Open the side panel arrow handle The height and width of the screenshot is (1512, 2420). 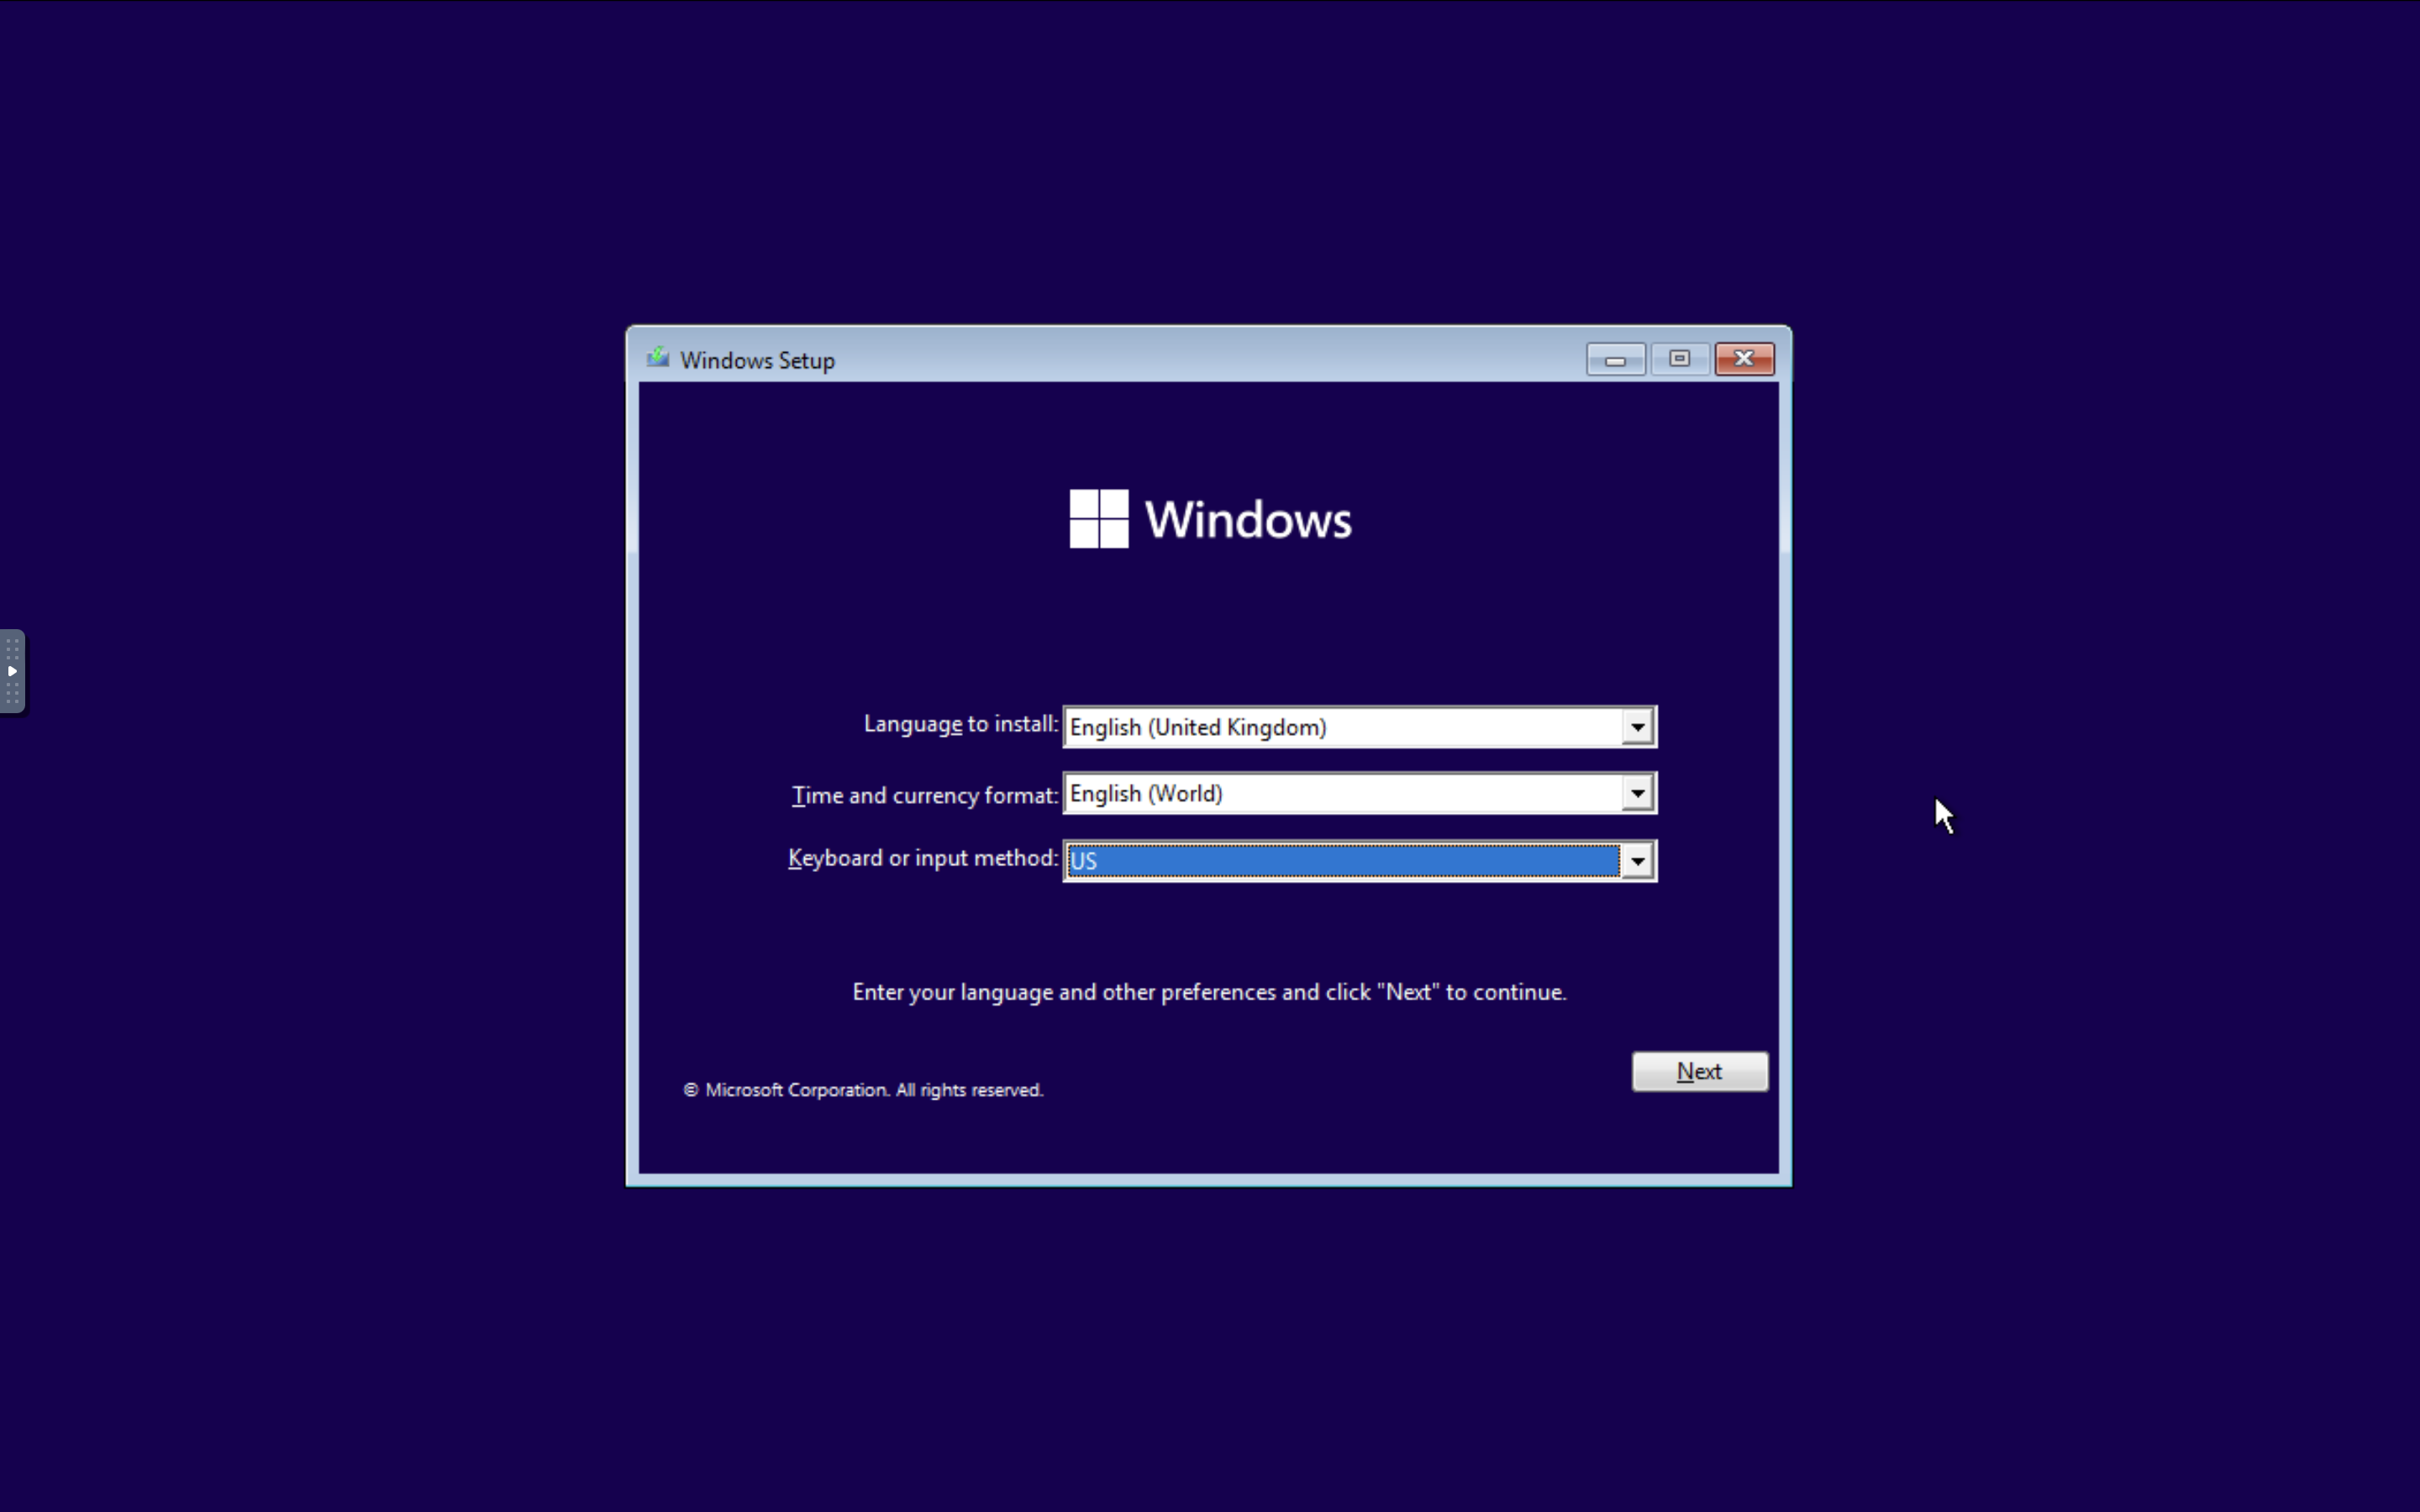(12, 671)
